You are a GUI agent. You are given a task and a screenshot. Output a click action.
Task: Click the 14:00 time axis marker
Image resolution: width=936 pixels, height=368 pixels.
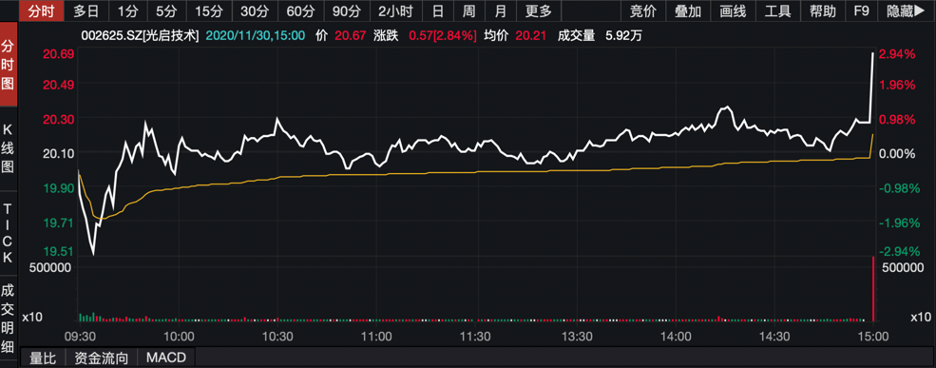pos(676,337)
